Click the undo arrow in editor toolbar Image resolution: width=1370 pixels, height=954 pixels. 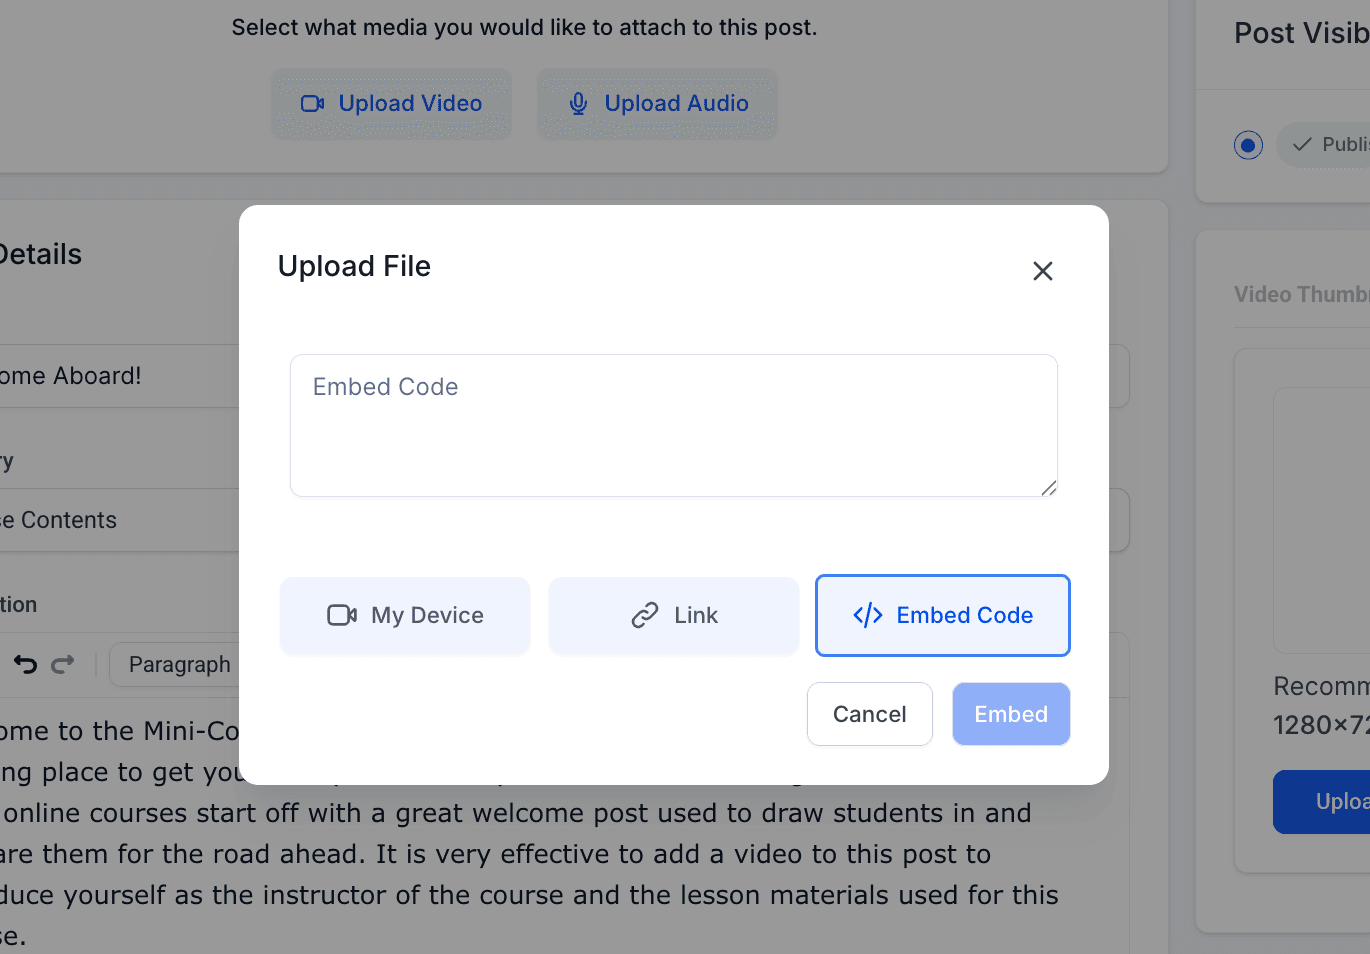point(25,664)
